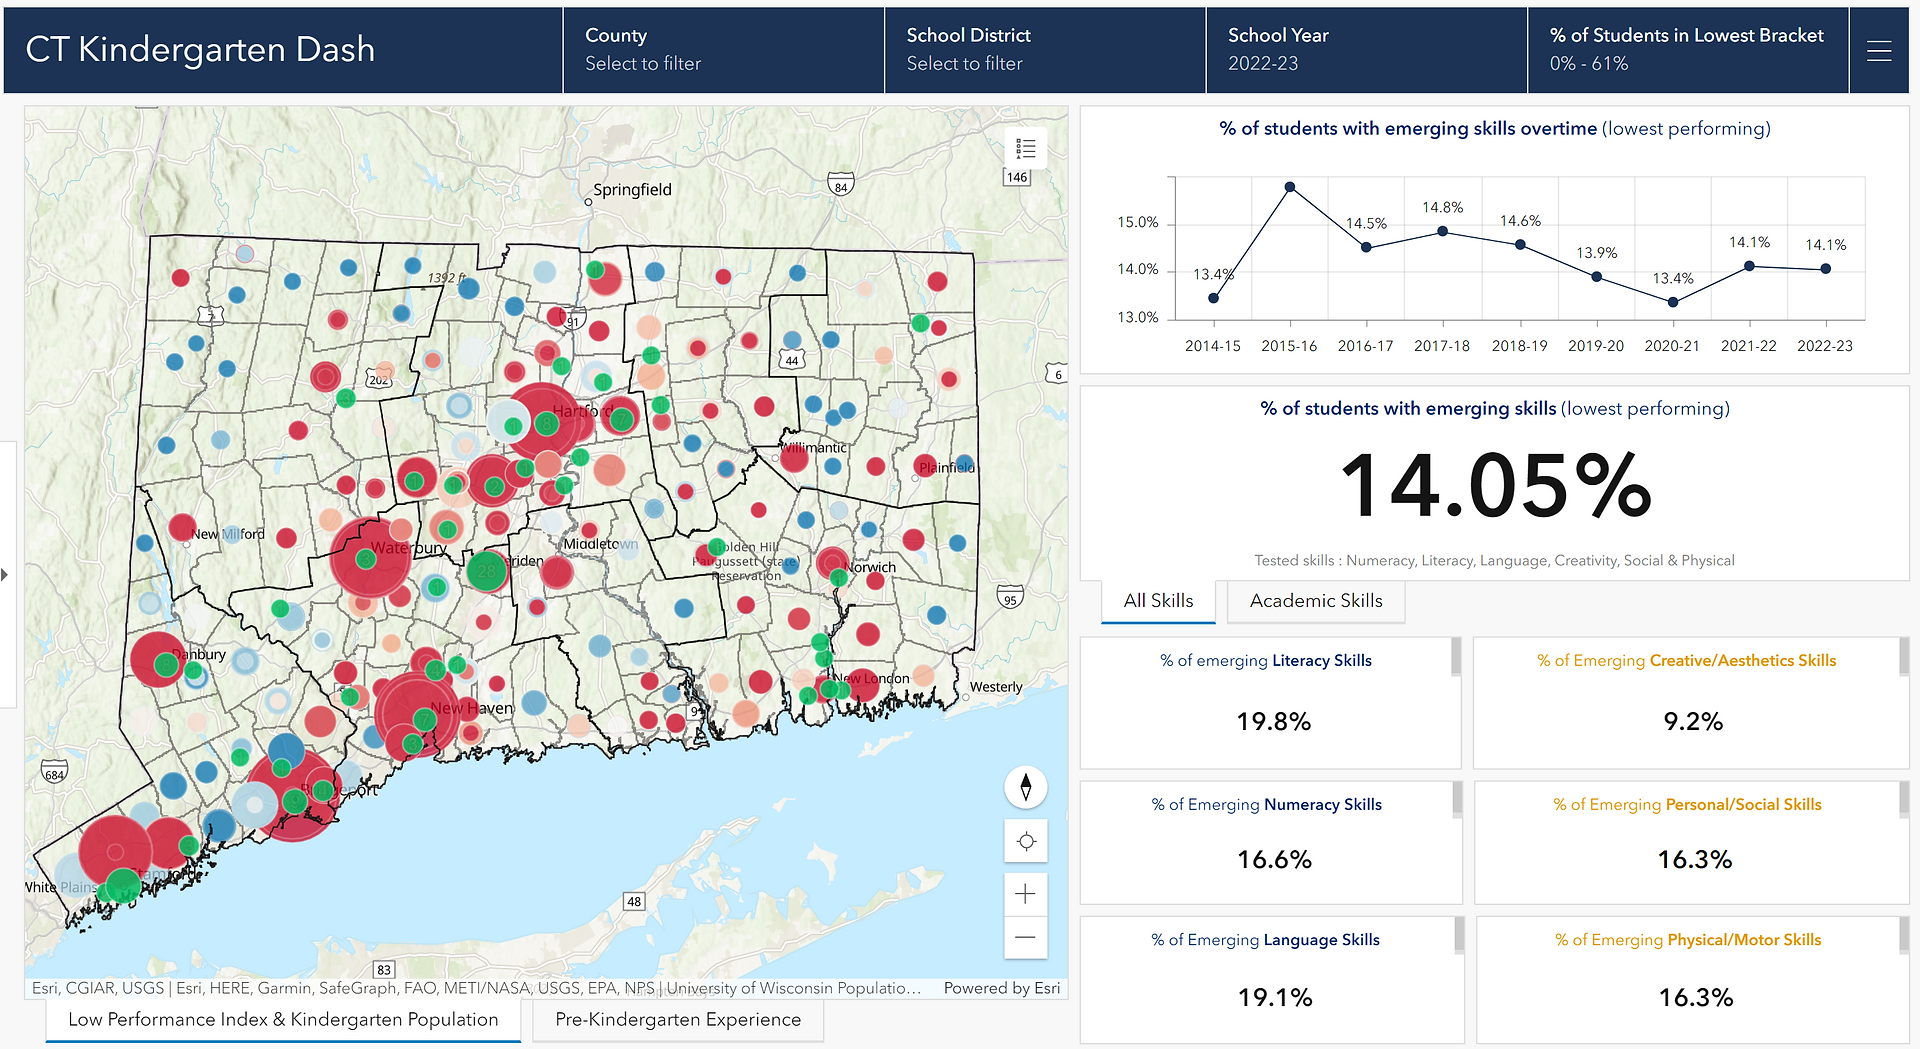Click the Language Skills card scrollbar
The image size is (1920, 1049).
pyautogui.click(x=1459, y=935)
